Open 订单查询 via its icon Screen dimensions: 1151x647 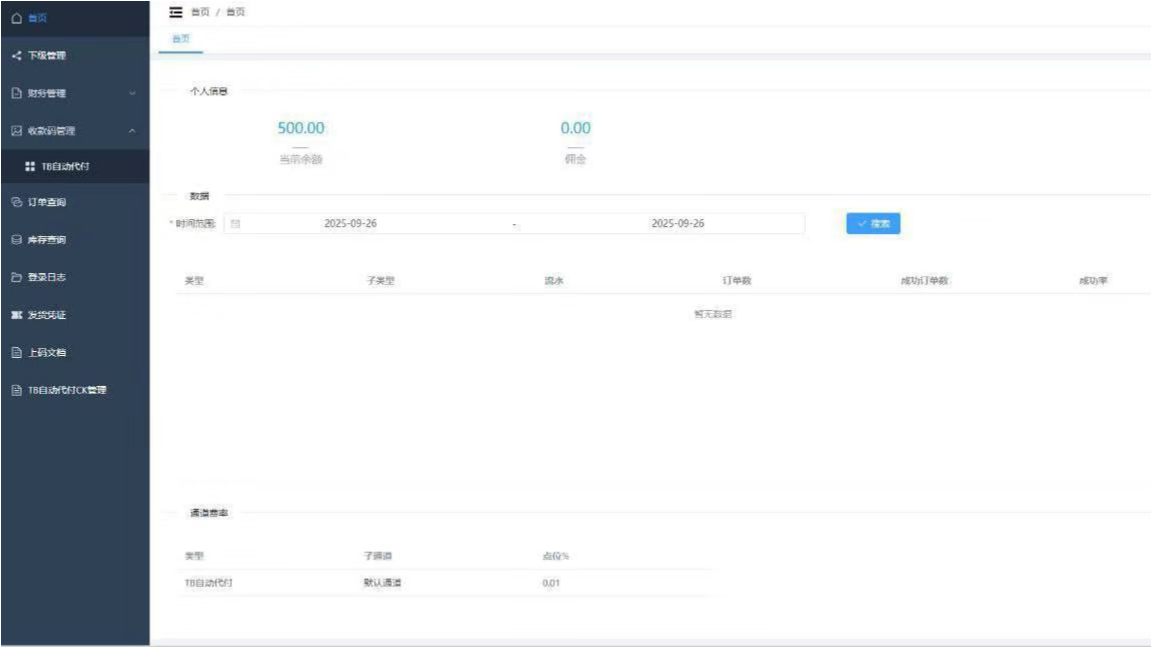(16, 202)
